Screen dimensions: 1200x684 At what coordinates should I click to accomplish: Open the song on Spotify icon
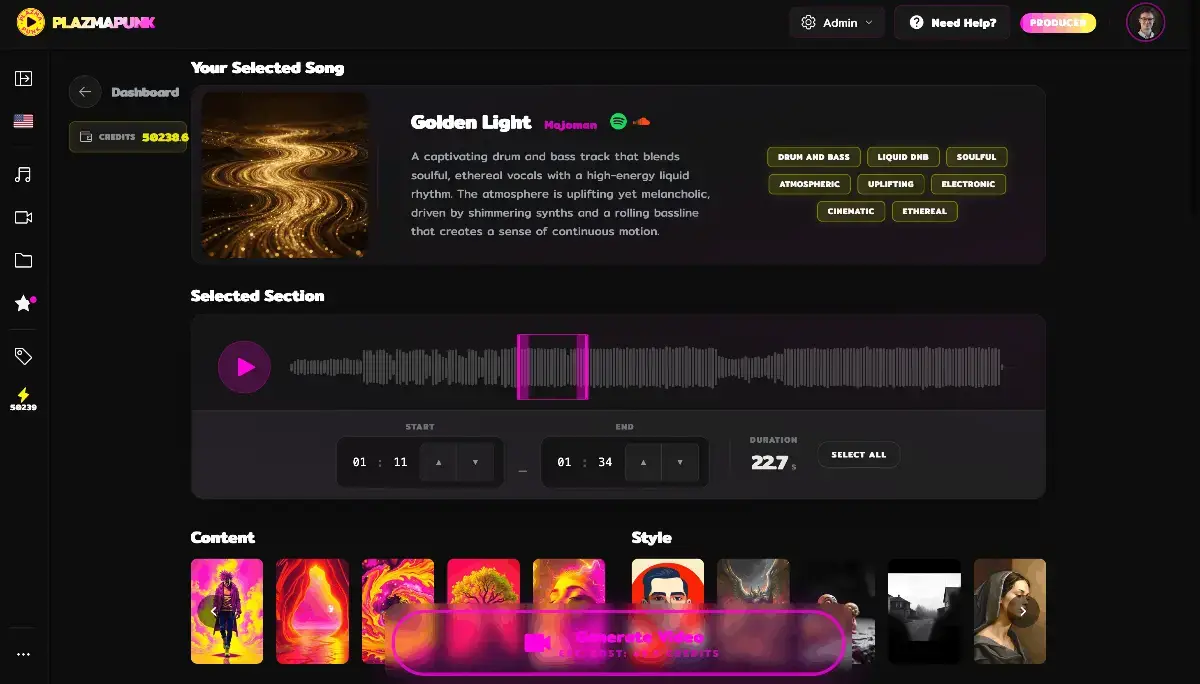618,122
